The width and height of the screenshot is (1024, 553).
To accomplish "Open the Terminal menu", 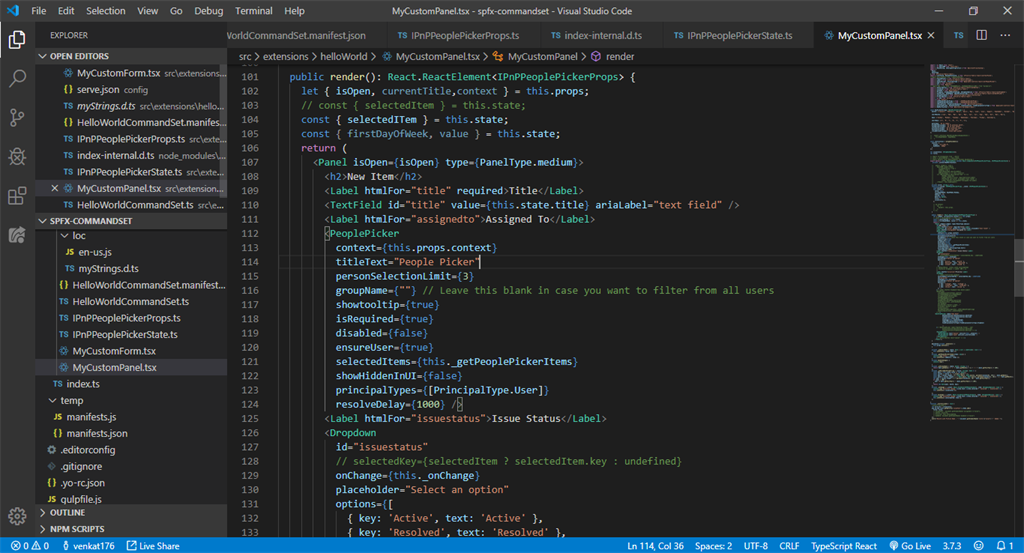I will point(253,11).
